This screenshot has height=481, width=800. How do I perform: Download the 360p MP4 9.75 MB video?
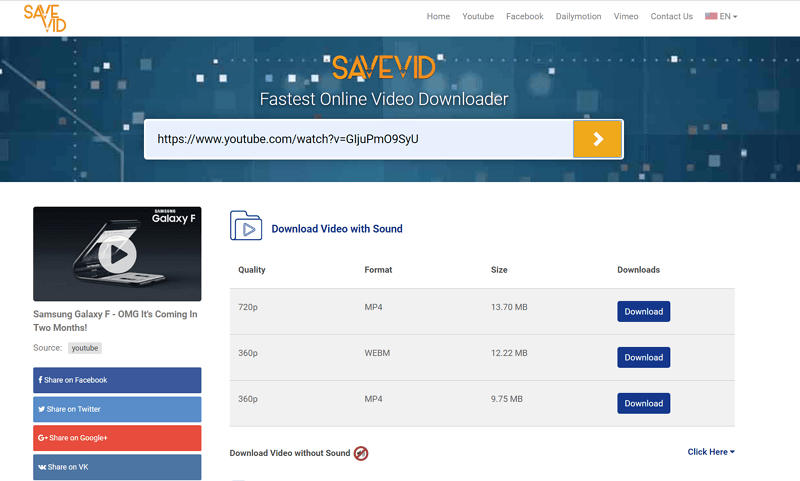[644, 403]
